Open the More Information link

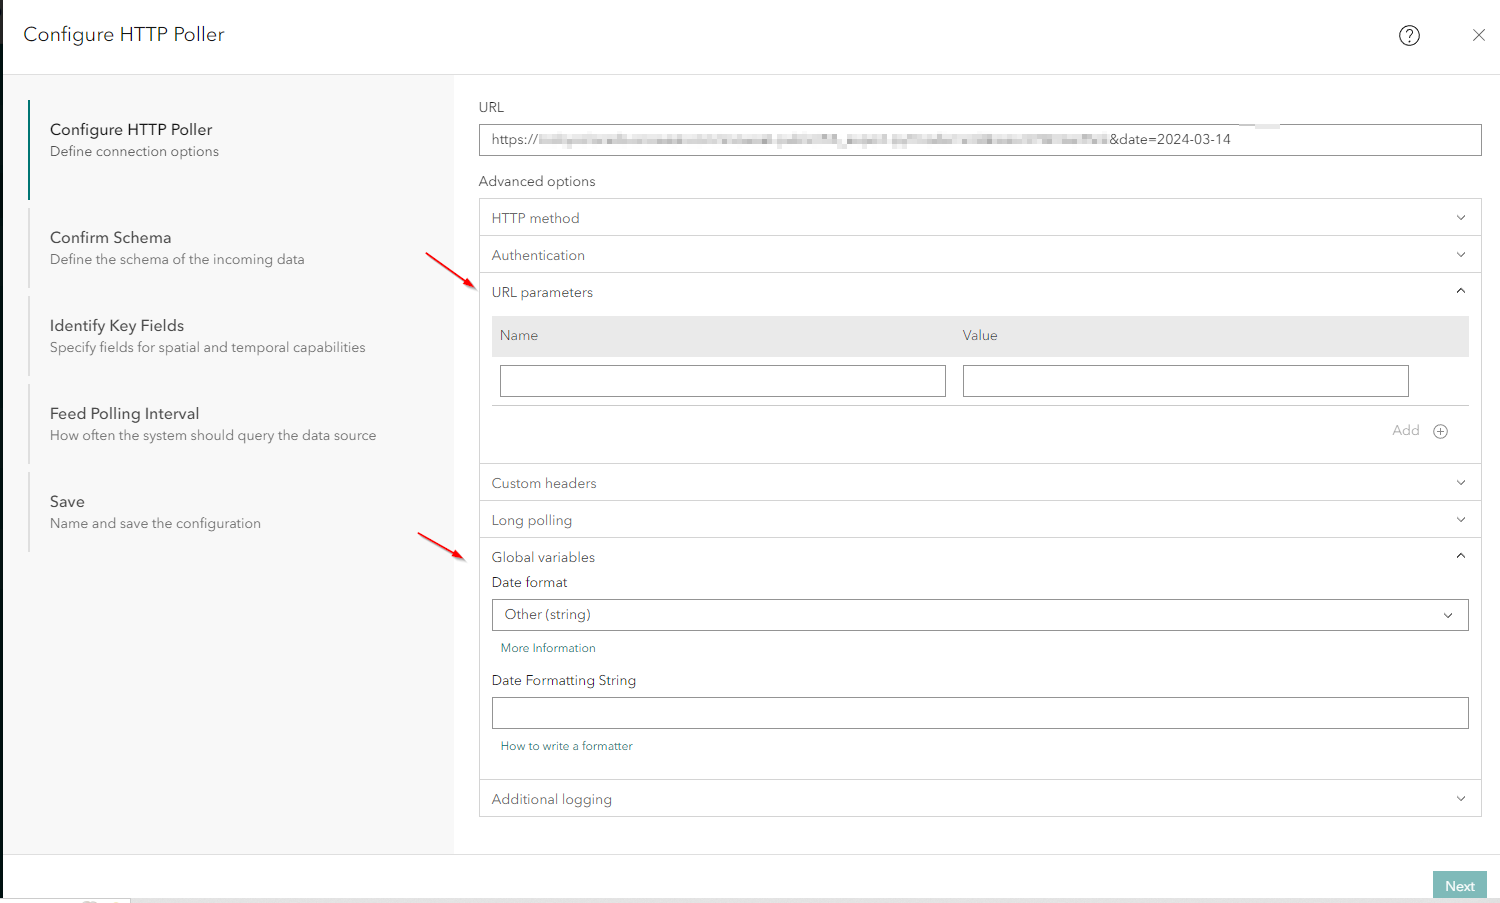click(548, 648)
